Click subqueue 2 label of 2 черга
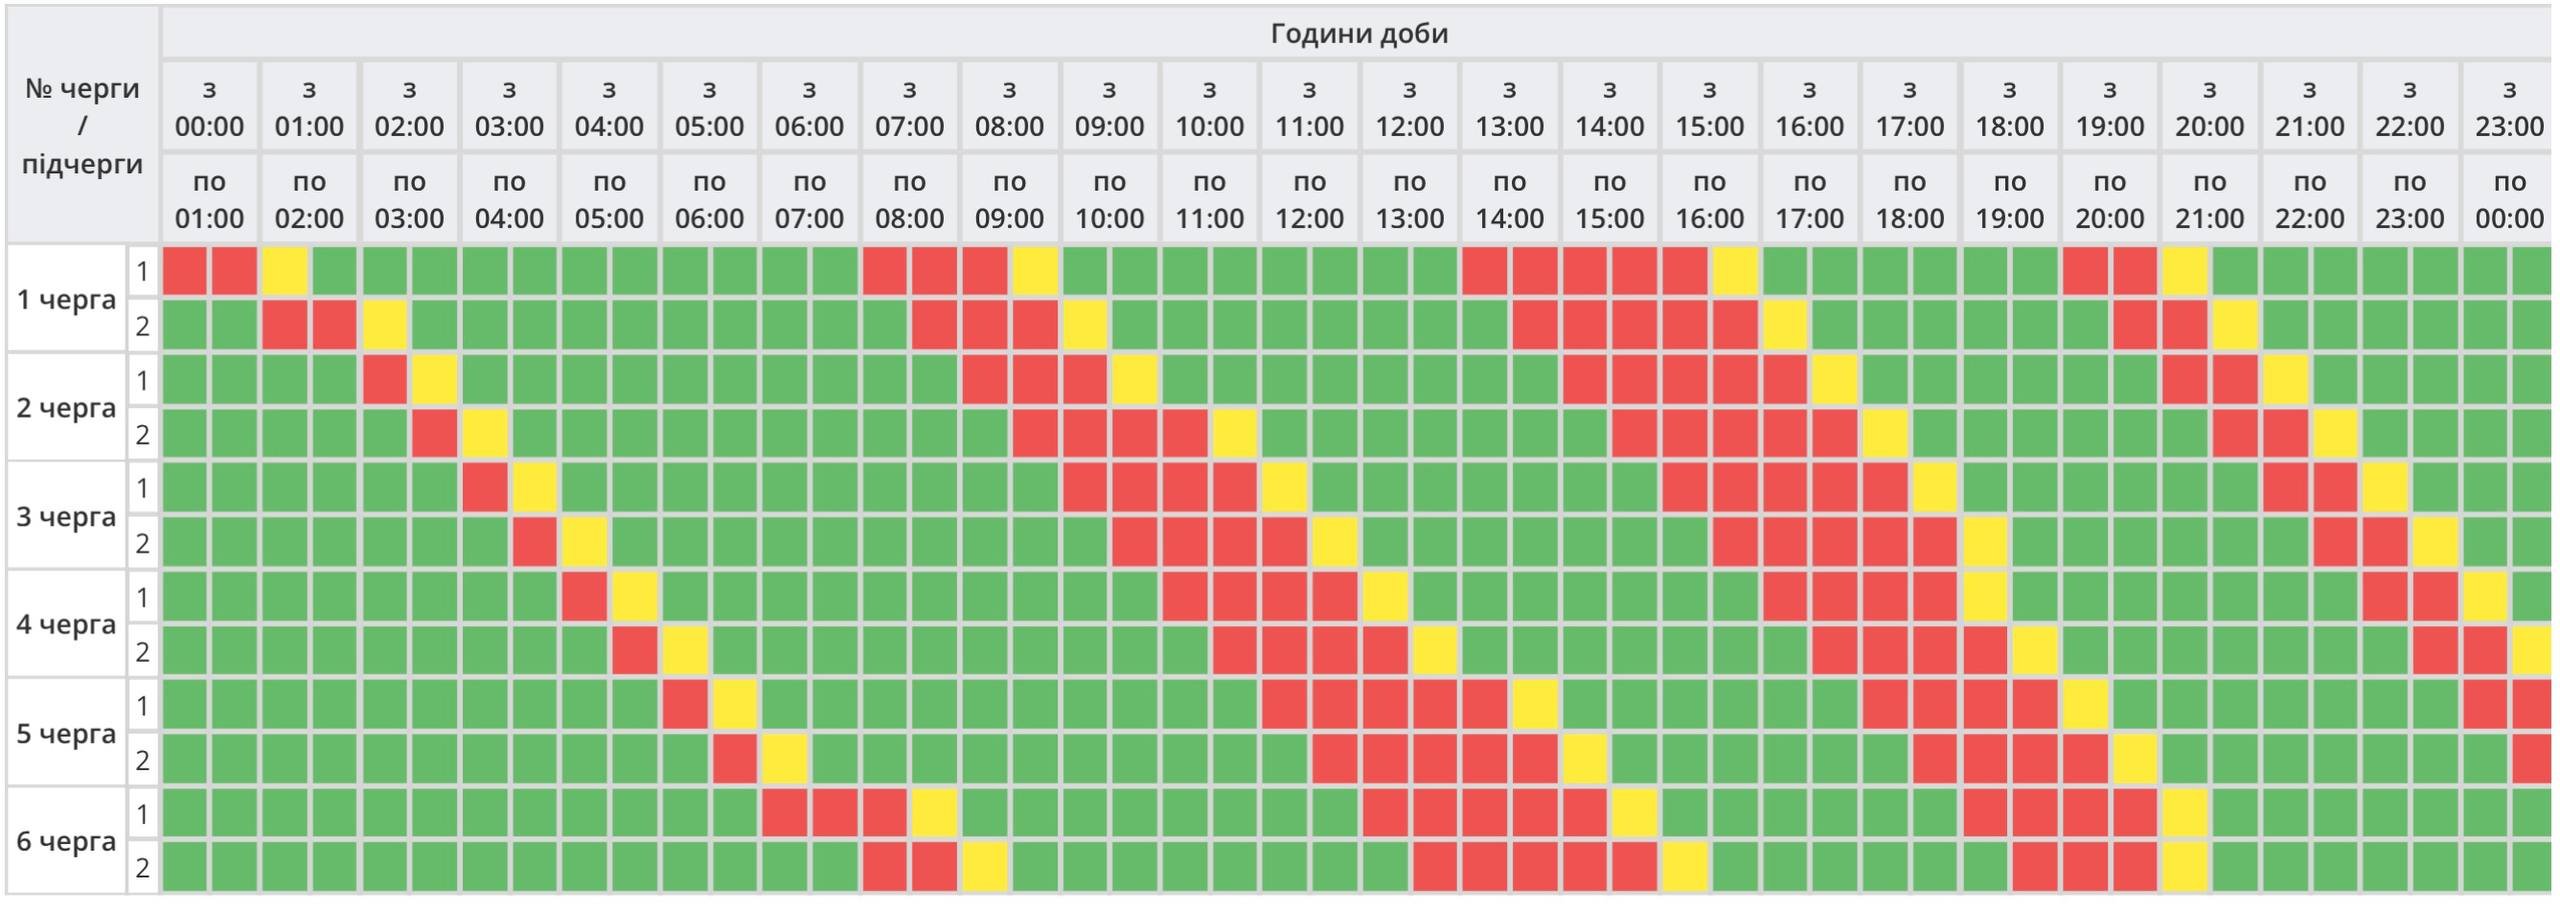This screenshot has height=911, width=2560. tap(143, 435)
